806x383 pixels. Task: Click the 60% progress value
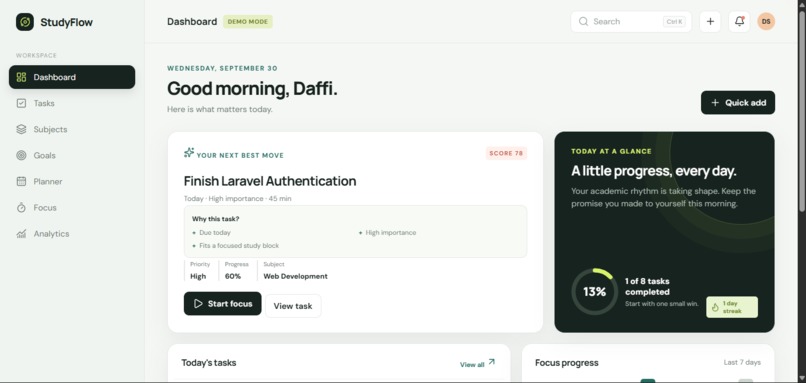pyautogui.click(x=233, y=276)
